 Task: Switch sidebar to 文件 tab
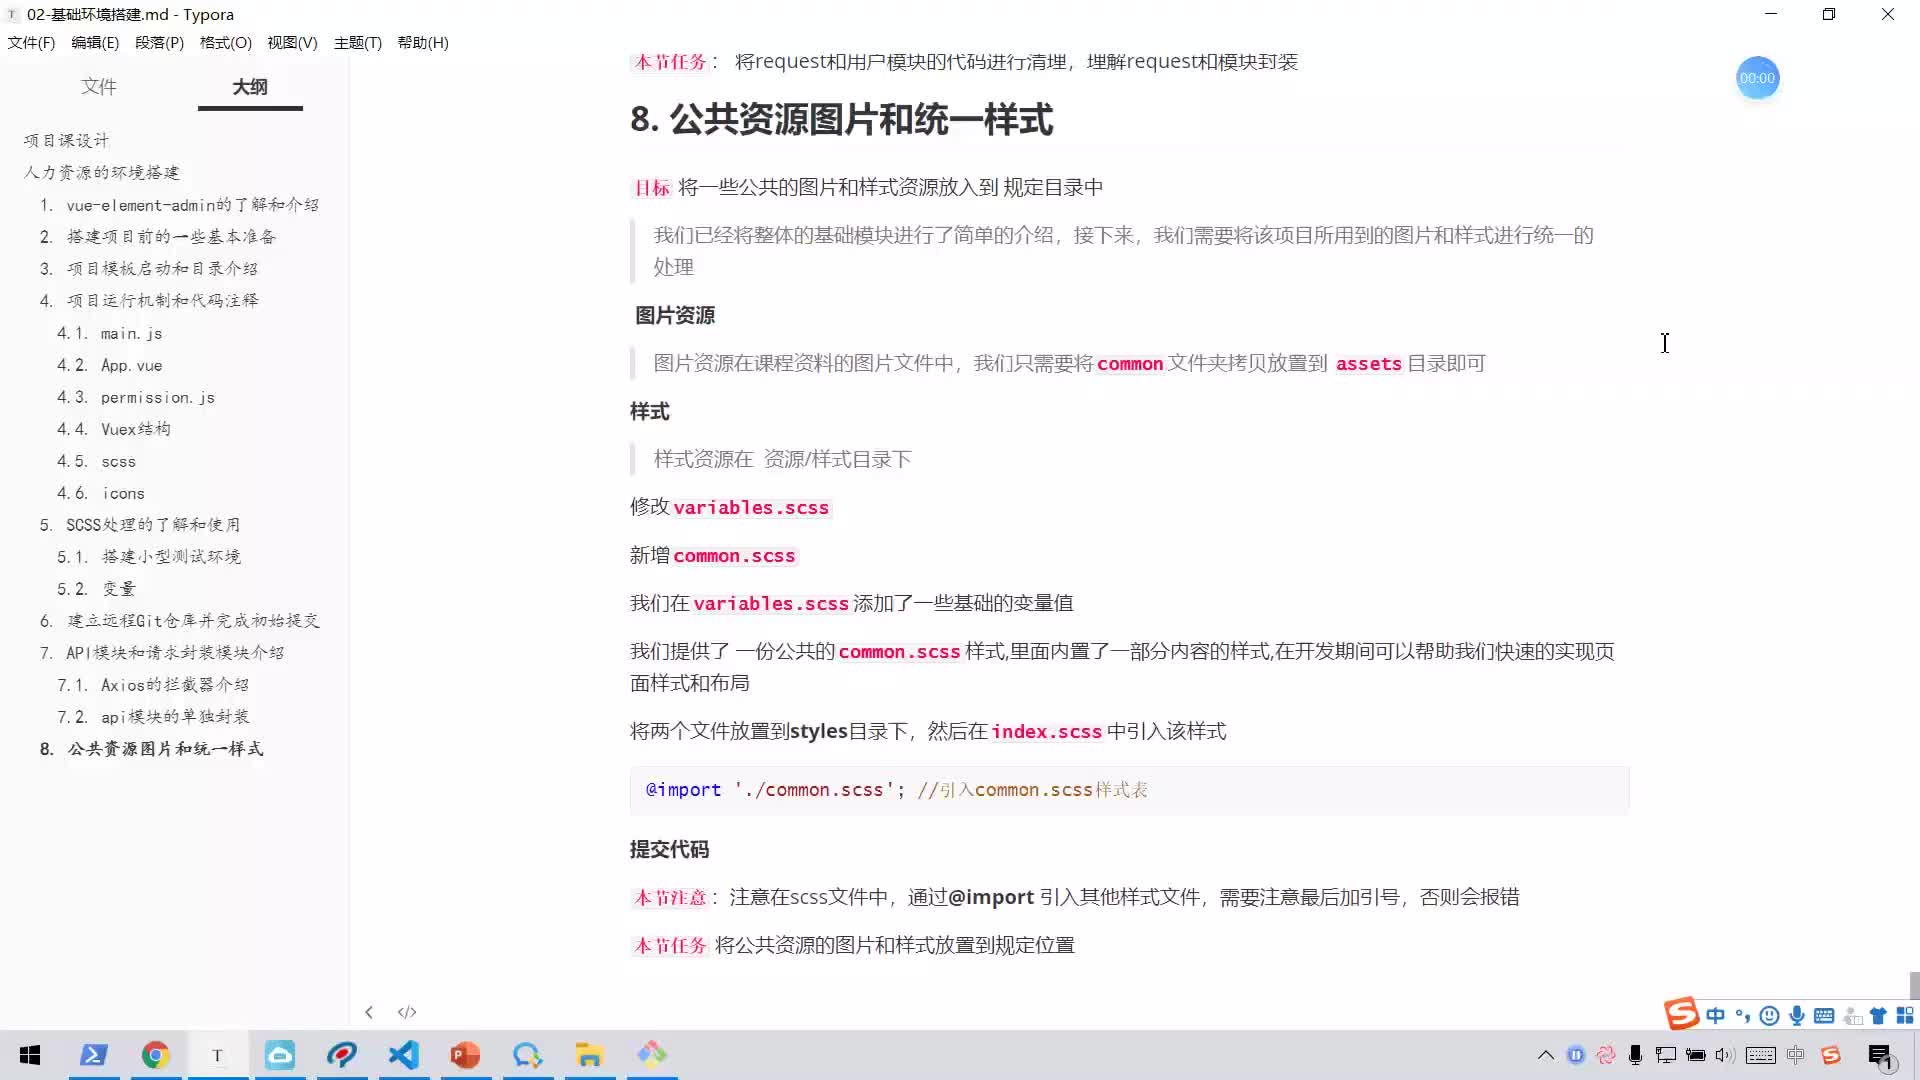click(x=99, y=87)
